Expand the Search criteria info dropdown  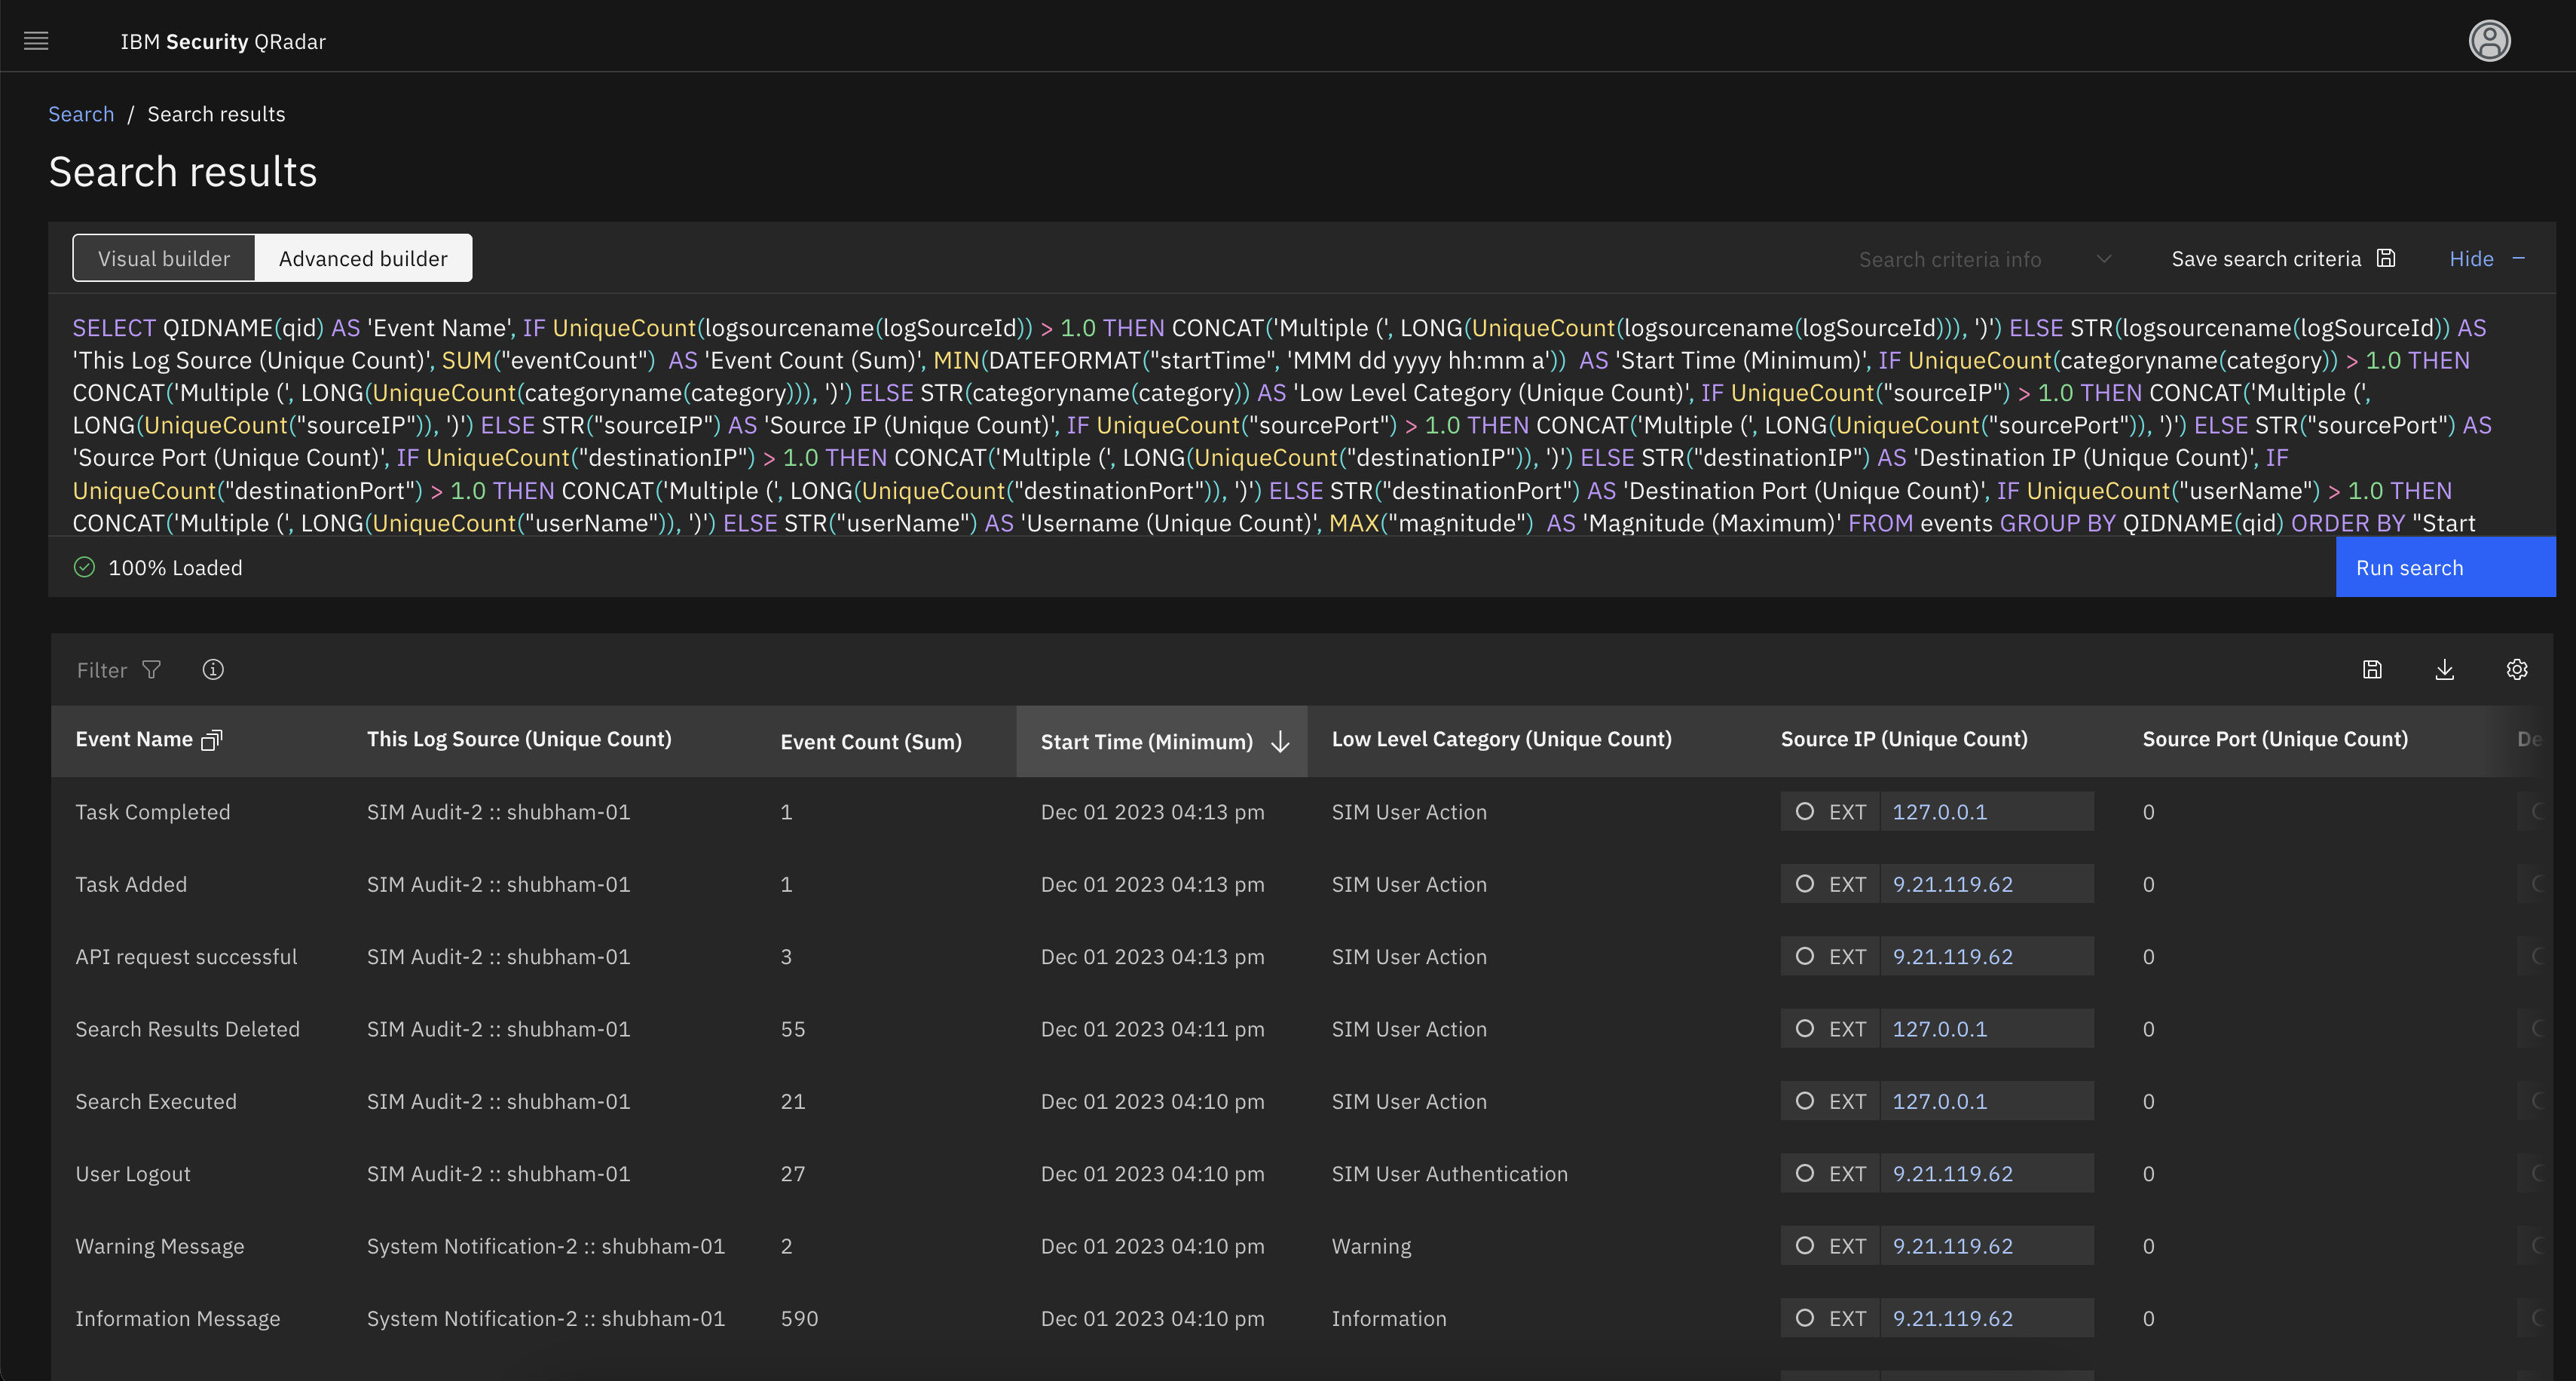2104,258
